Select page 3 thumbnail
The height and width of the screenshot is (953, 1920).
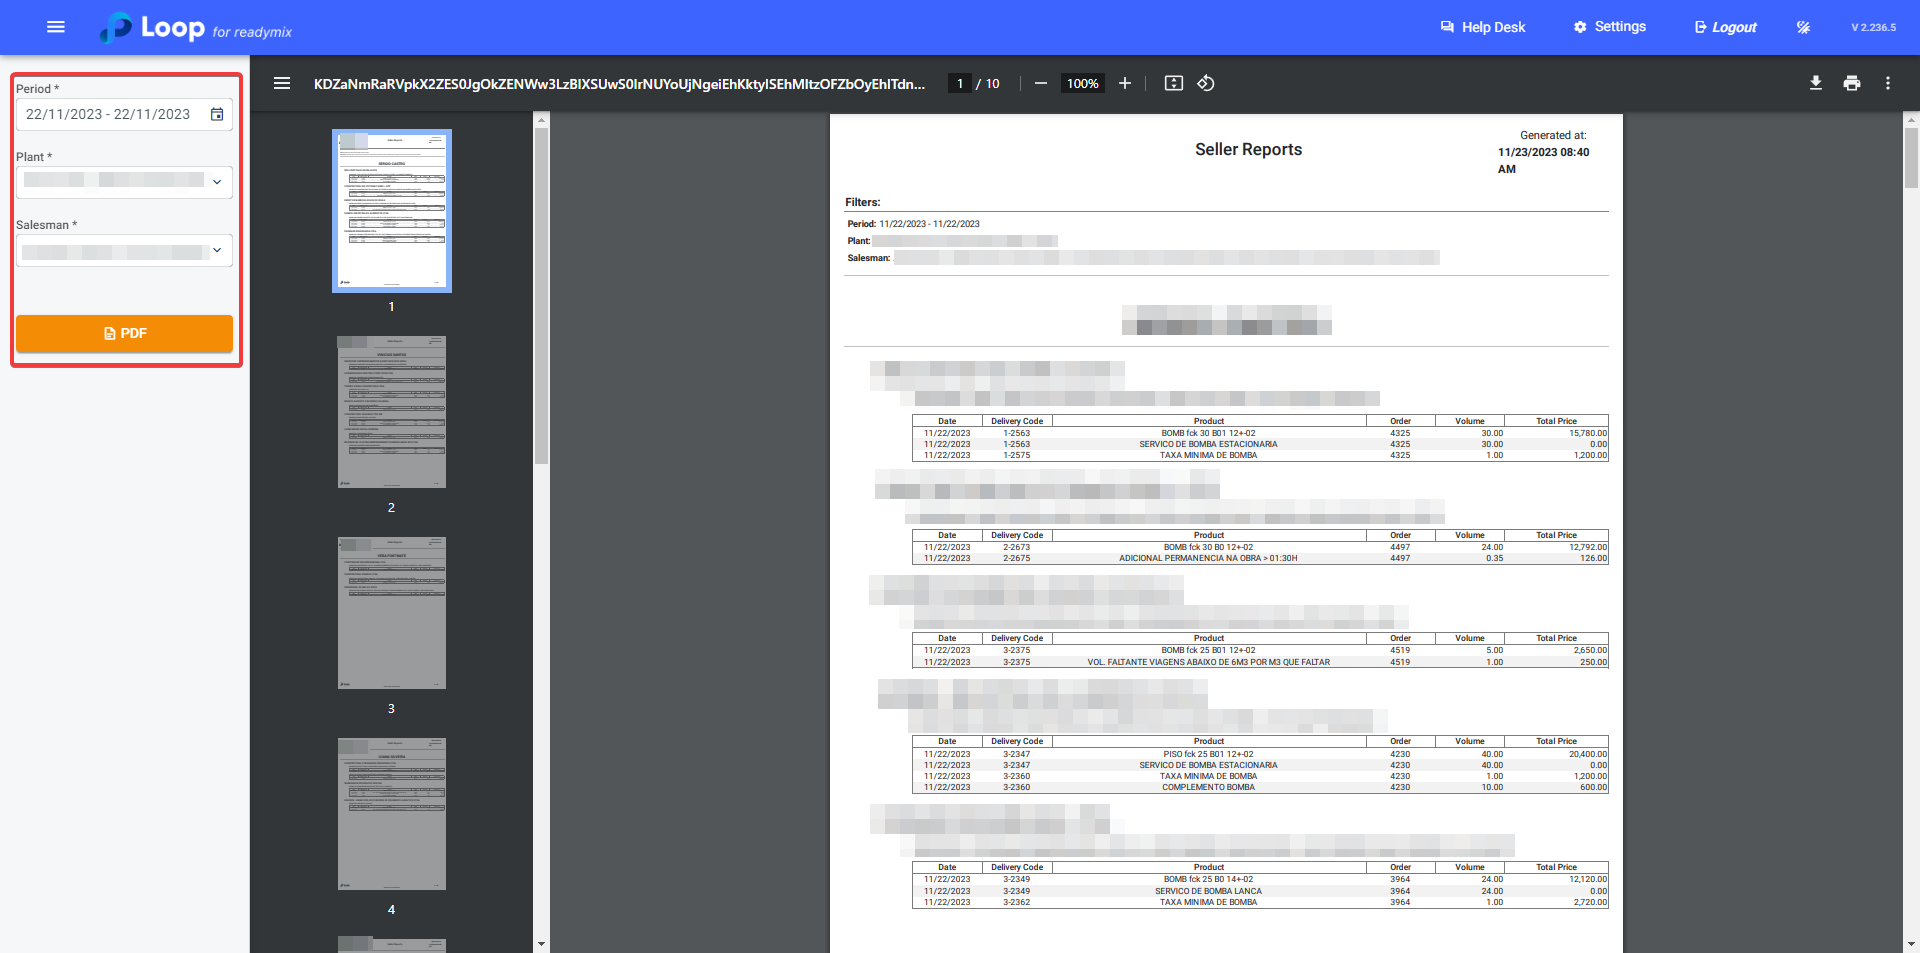391,613
